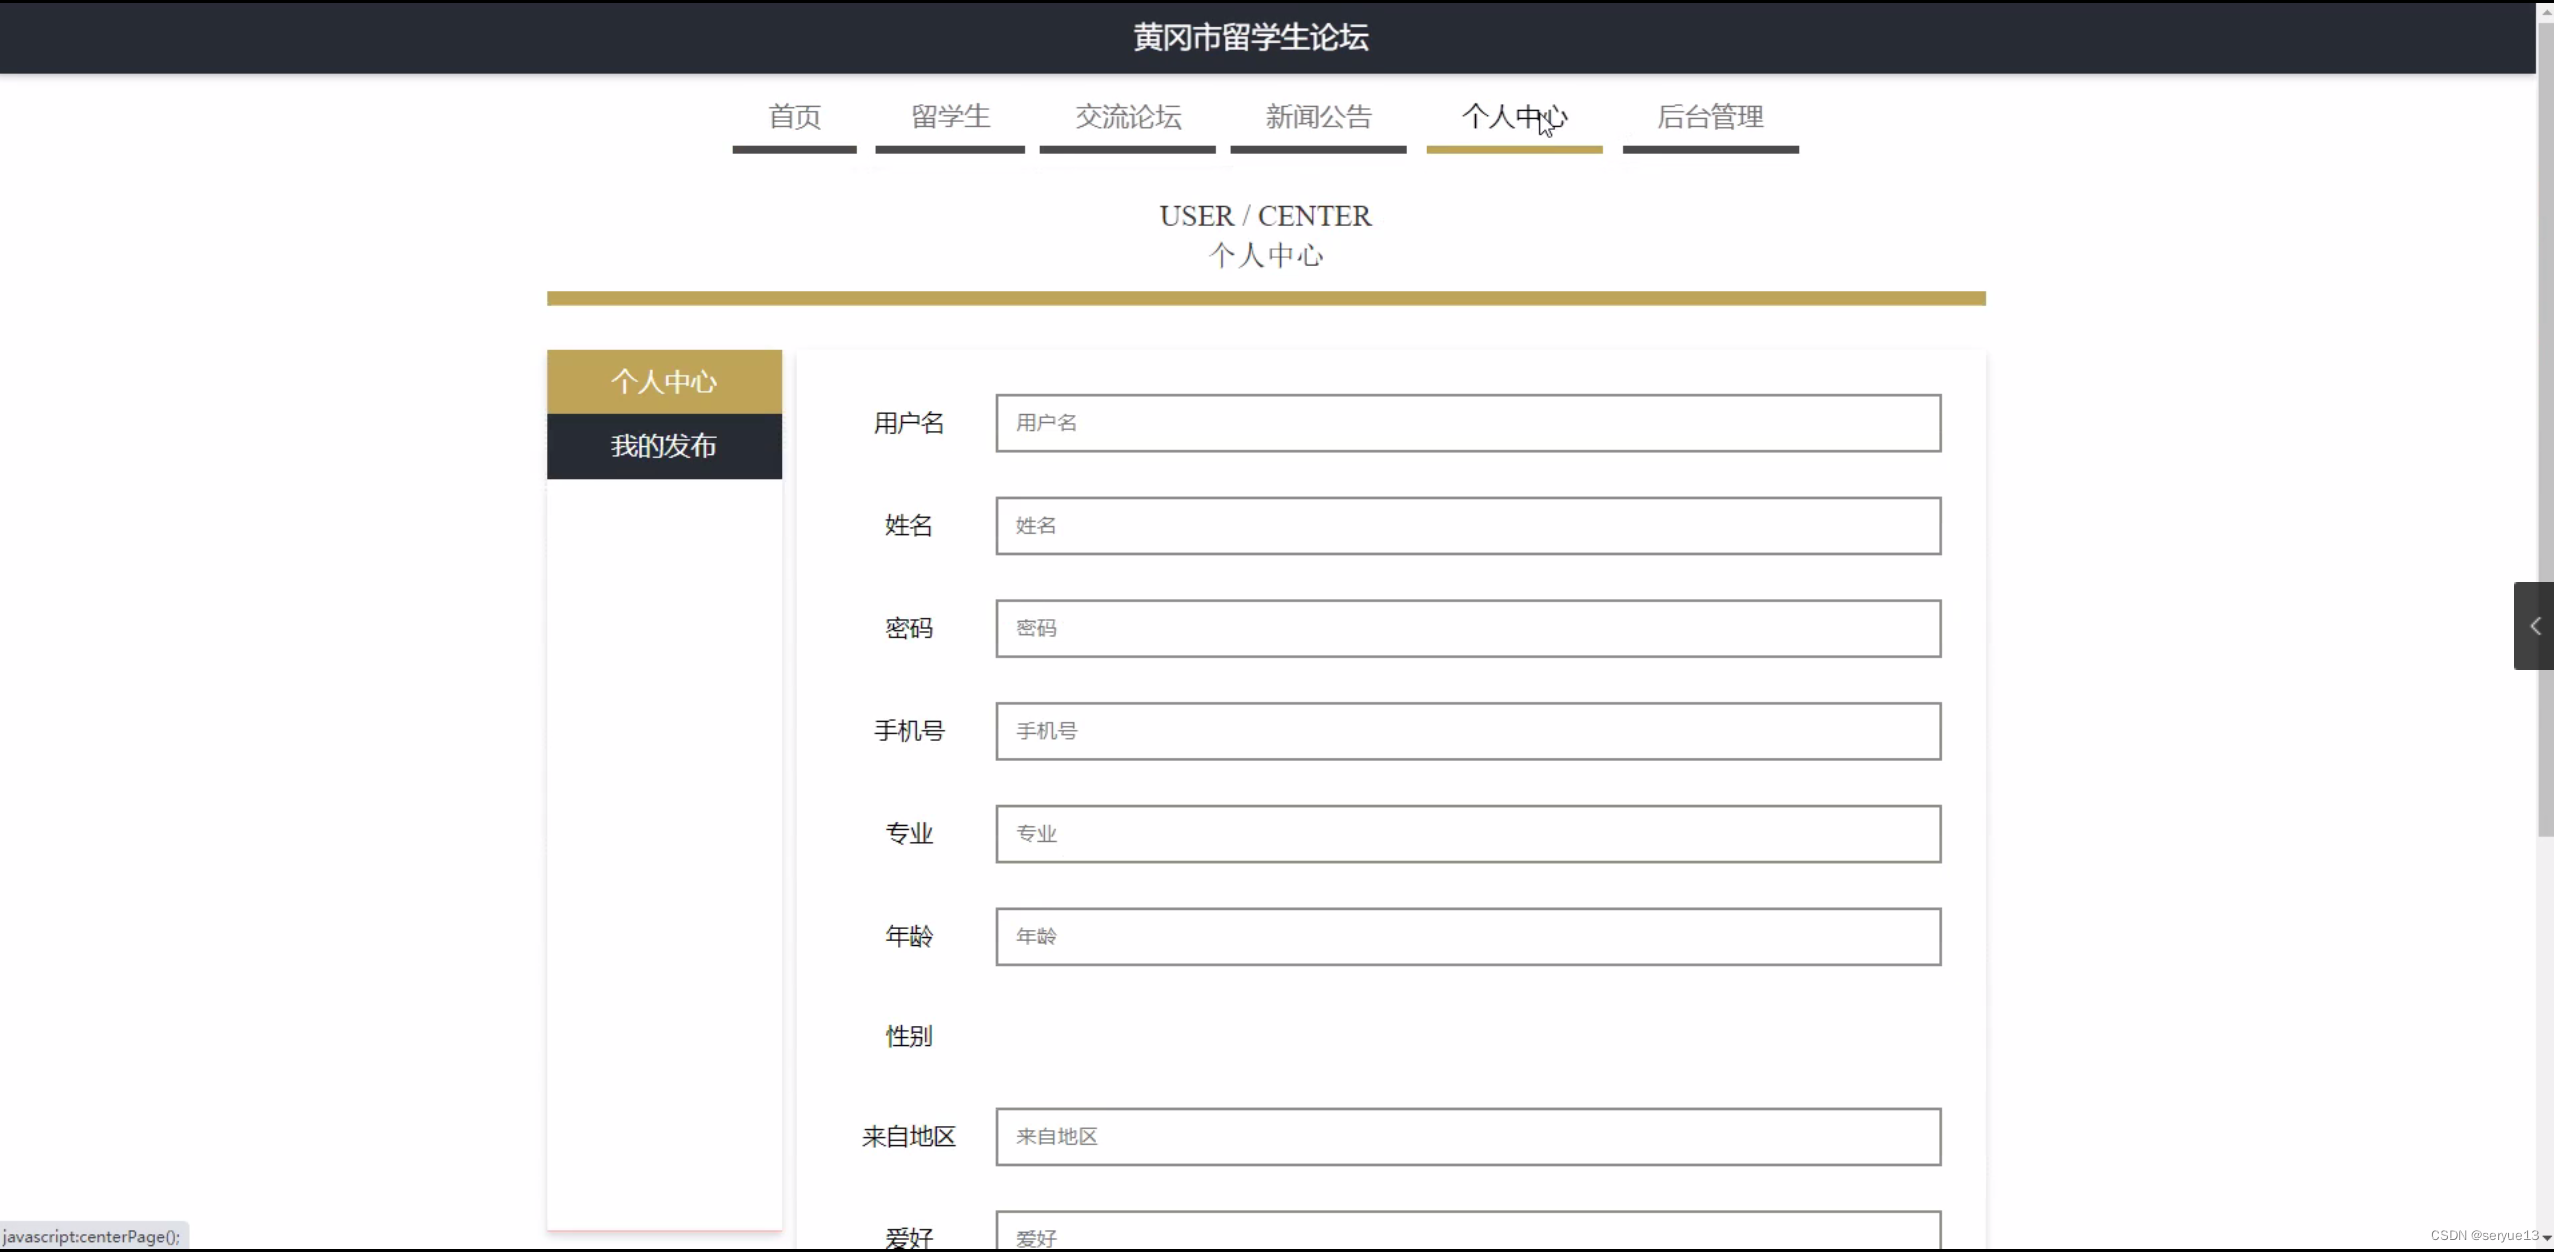This screenshot has height=1252, width=2554.
Task: Click the 用户名 input field
Action: coord(1467,423)
